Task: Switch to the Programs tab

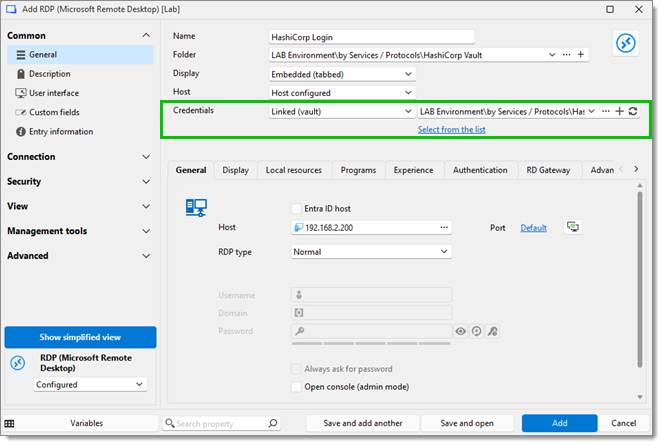Action: [359, 170]
